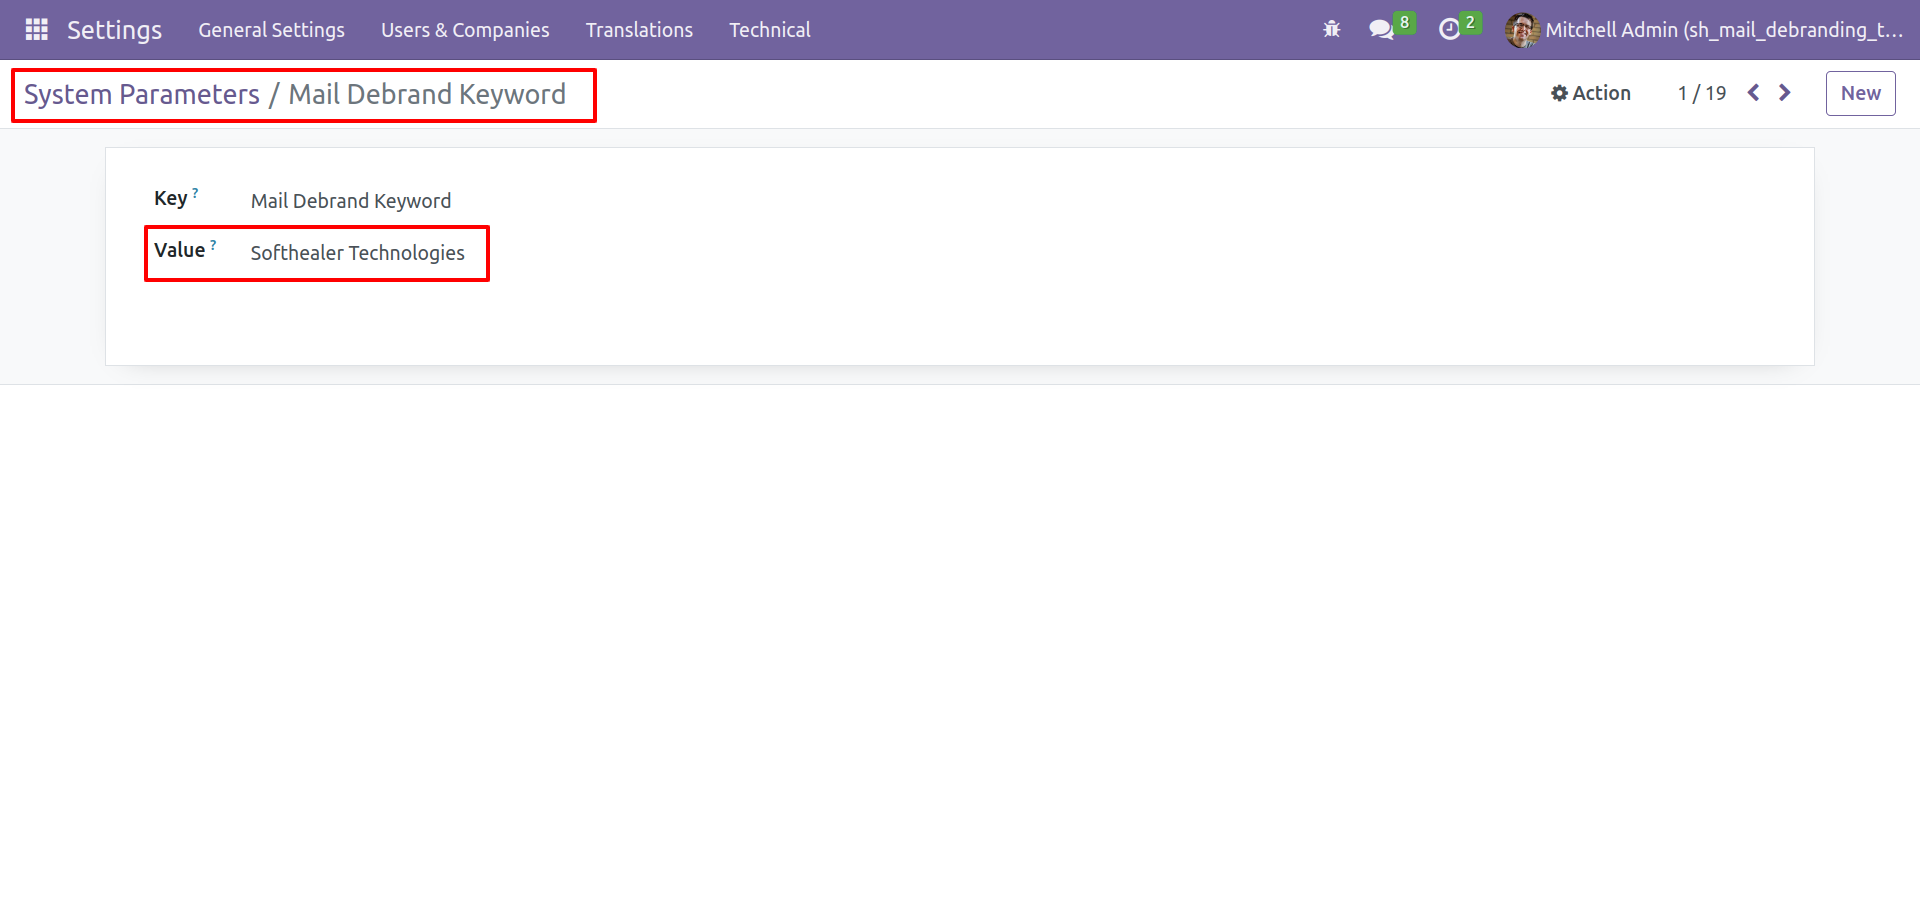Open Mitchell Admin user menu

click(x=1704, y=30)
